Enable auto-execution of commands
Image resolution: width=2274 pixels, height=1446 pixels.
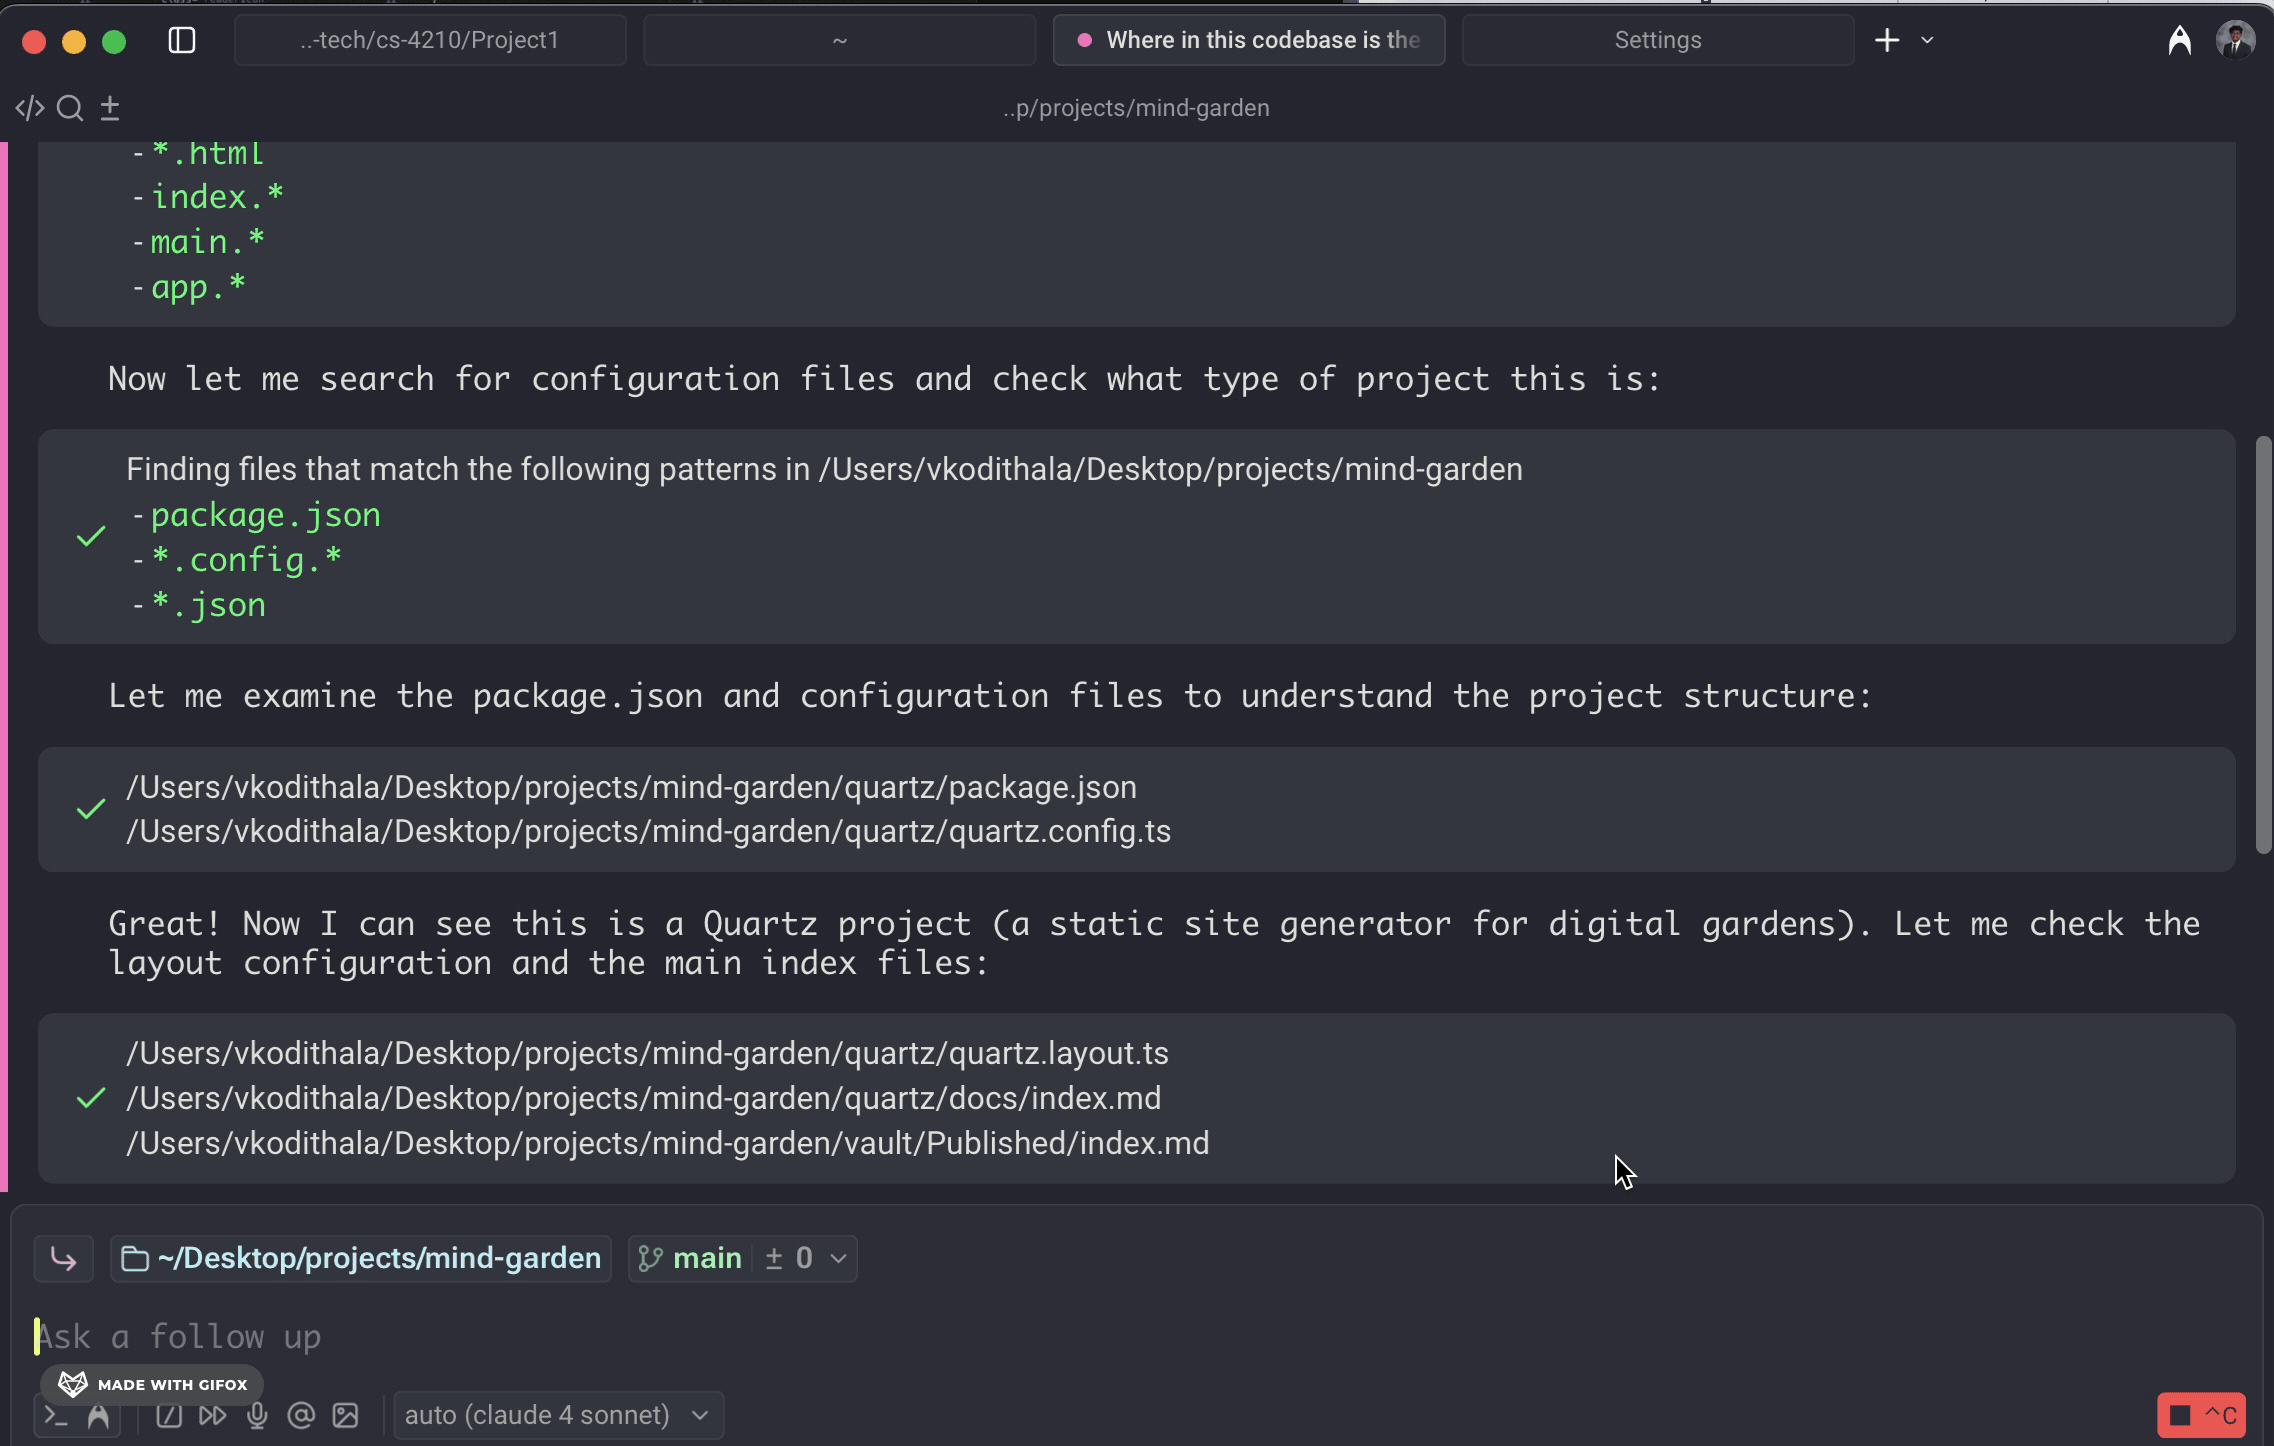[212, 1415]
